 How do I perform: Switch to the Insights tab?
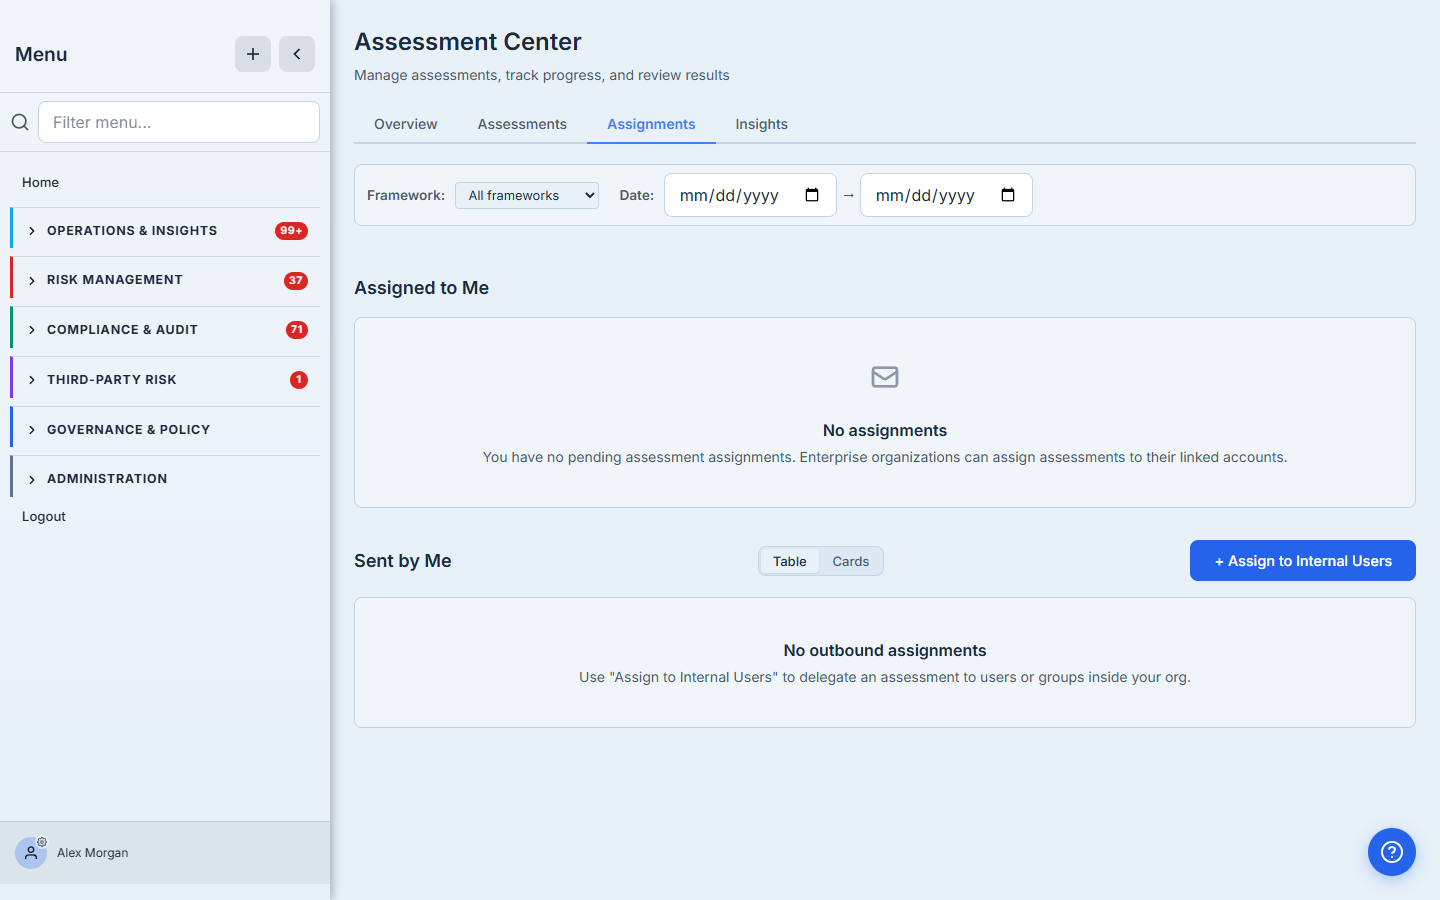(761, 124)
